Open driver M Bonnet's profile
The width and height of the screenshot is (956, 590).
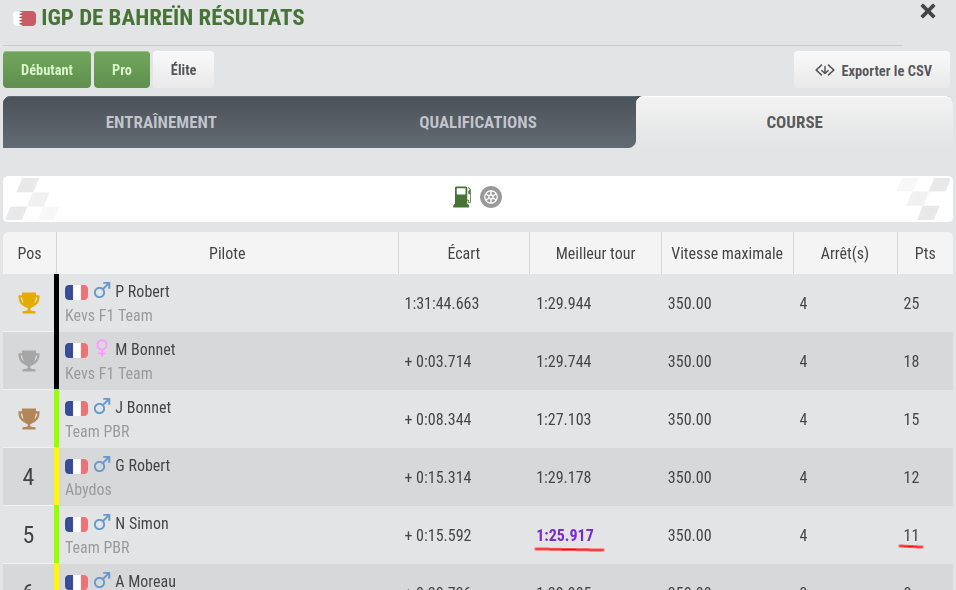[x=145, y=349]
